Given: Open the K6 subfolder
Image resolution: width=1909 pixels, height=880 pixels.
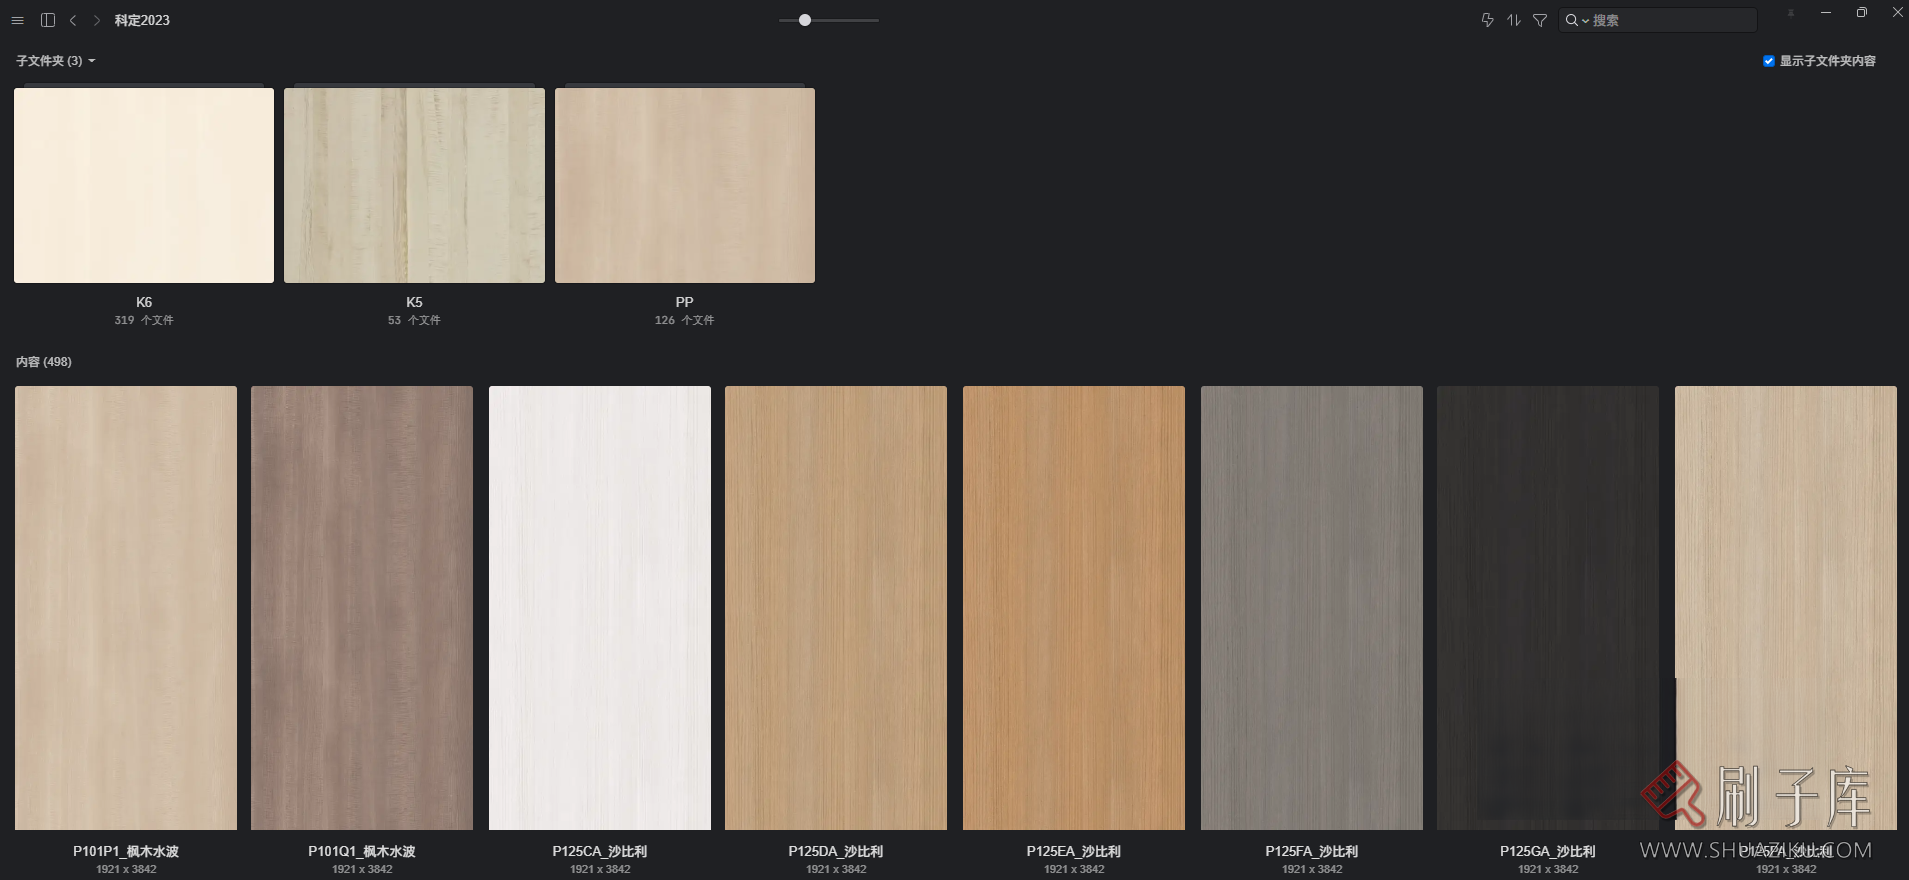Looking at the screenshot, I should point(144,186).
